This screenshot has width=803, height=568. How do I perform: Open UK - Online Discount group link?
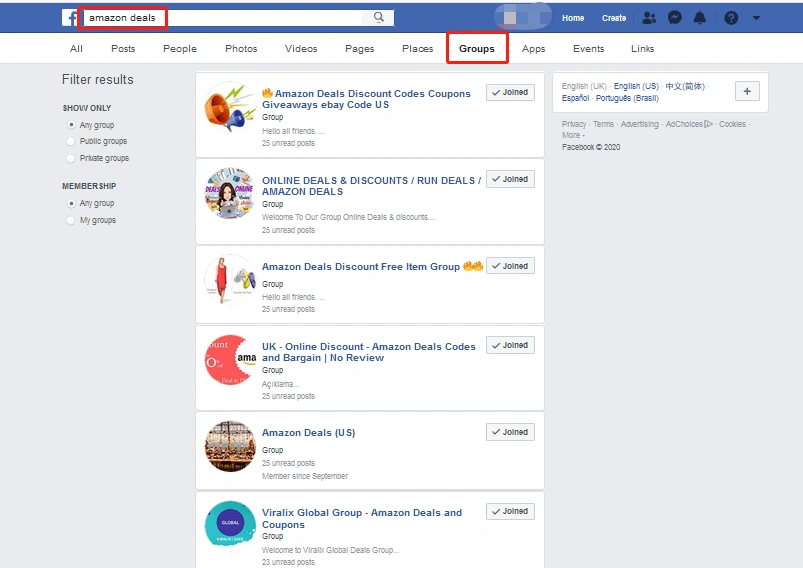368,352
